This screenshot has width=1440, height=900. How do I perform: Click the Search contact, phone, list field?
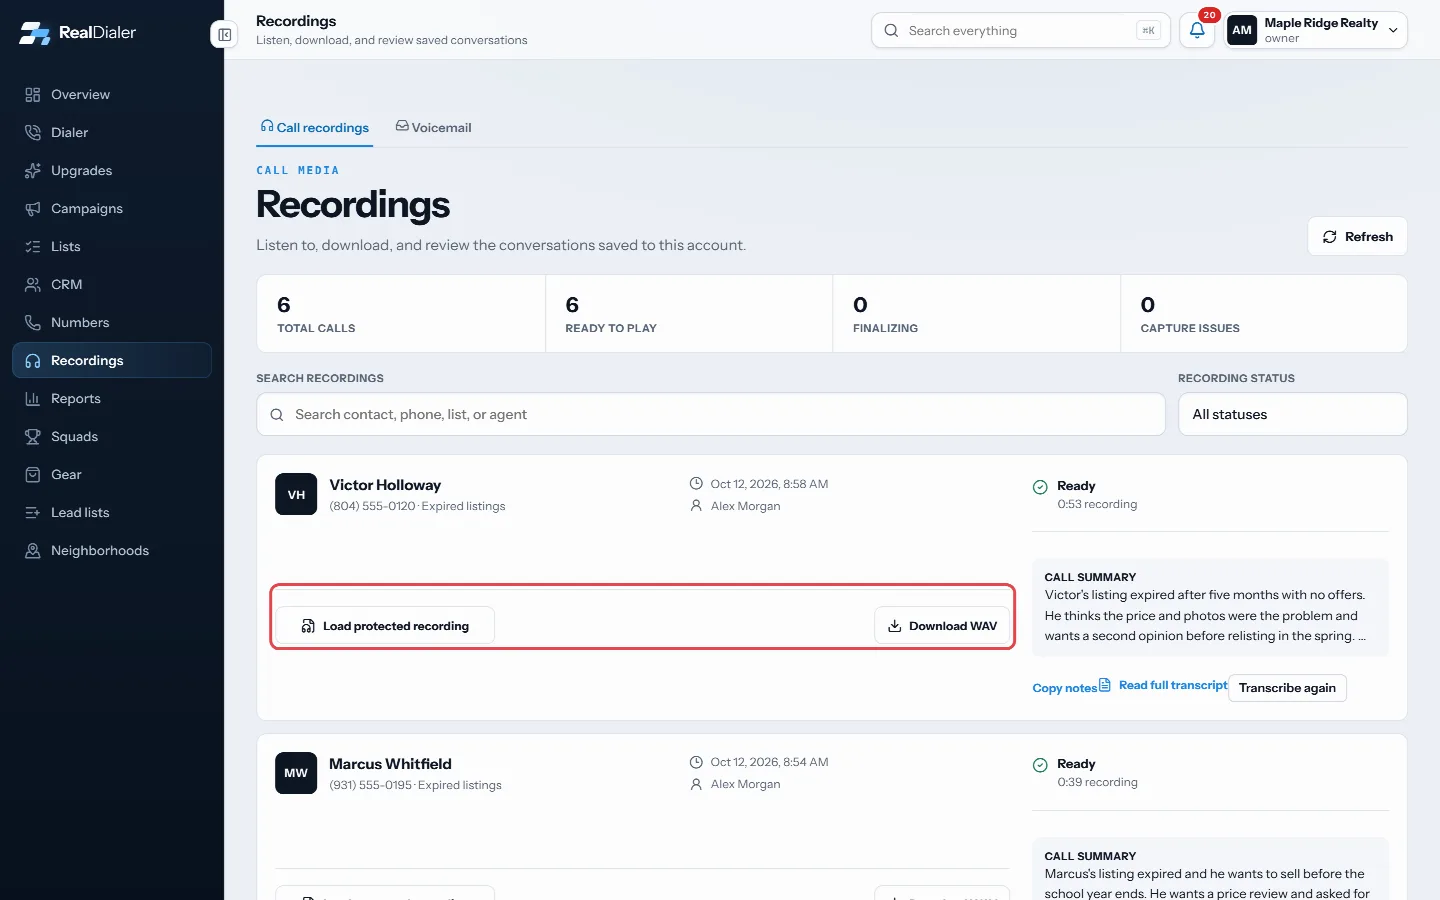click(711, 414)
